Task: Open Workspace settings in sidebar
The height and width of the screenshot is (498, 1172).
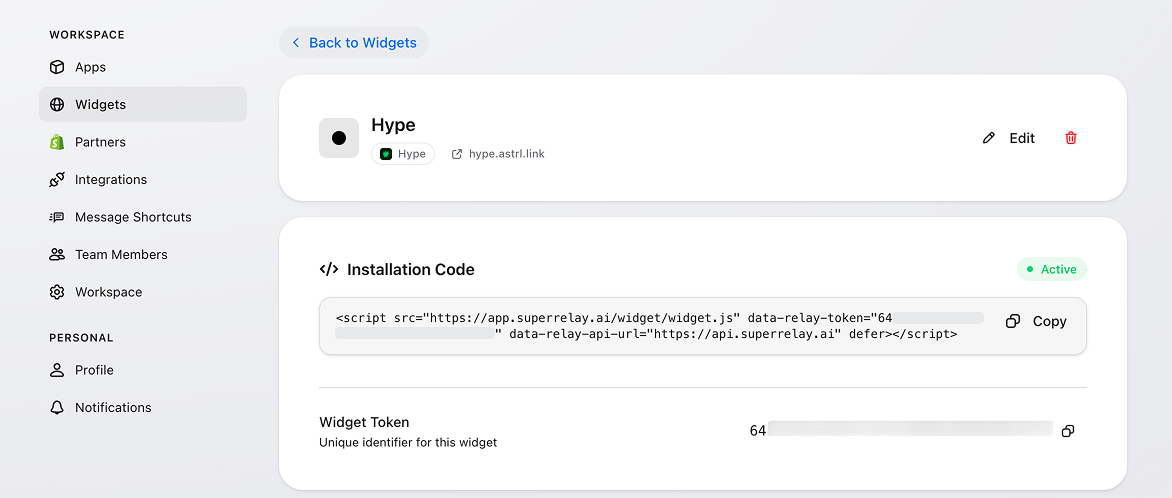Action: (108, 292)
